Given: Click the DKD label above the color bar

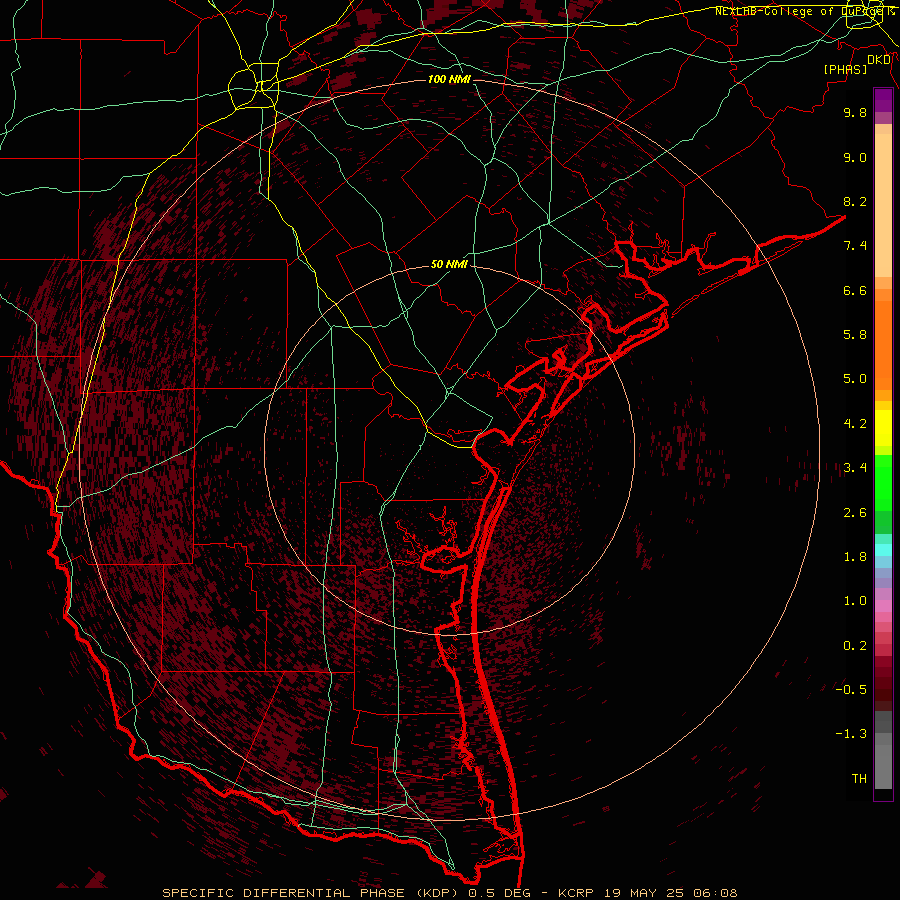Looking at the screenshot, I should tap(879, 59).
